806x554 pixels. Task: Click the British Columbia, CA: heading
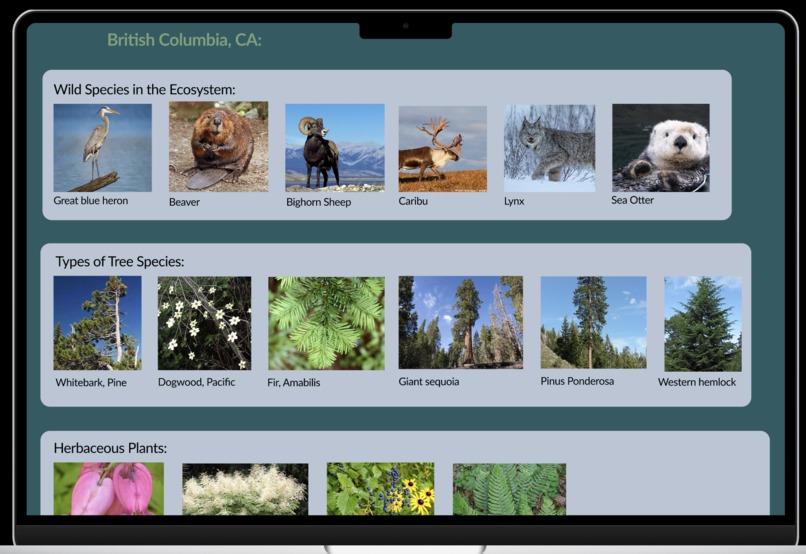184,40
